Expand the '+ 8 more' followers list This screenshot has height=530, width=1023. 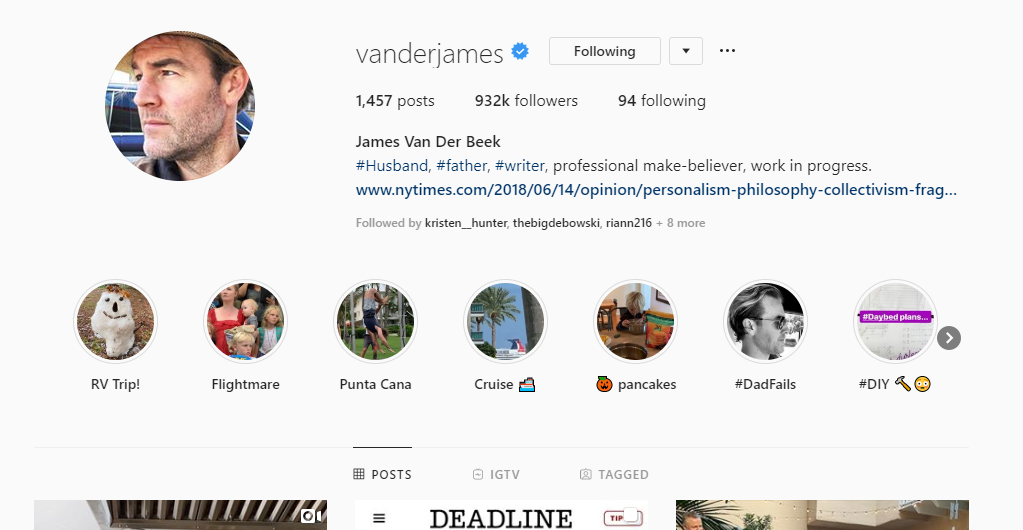(x=680, y=223)
